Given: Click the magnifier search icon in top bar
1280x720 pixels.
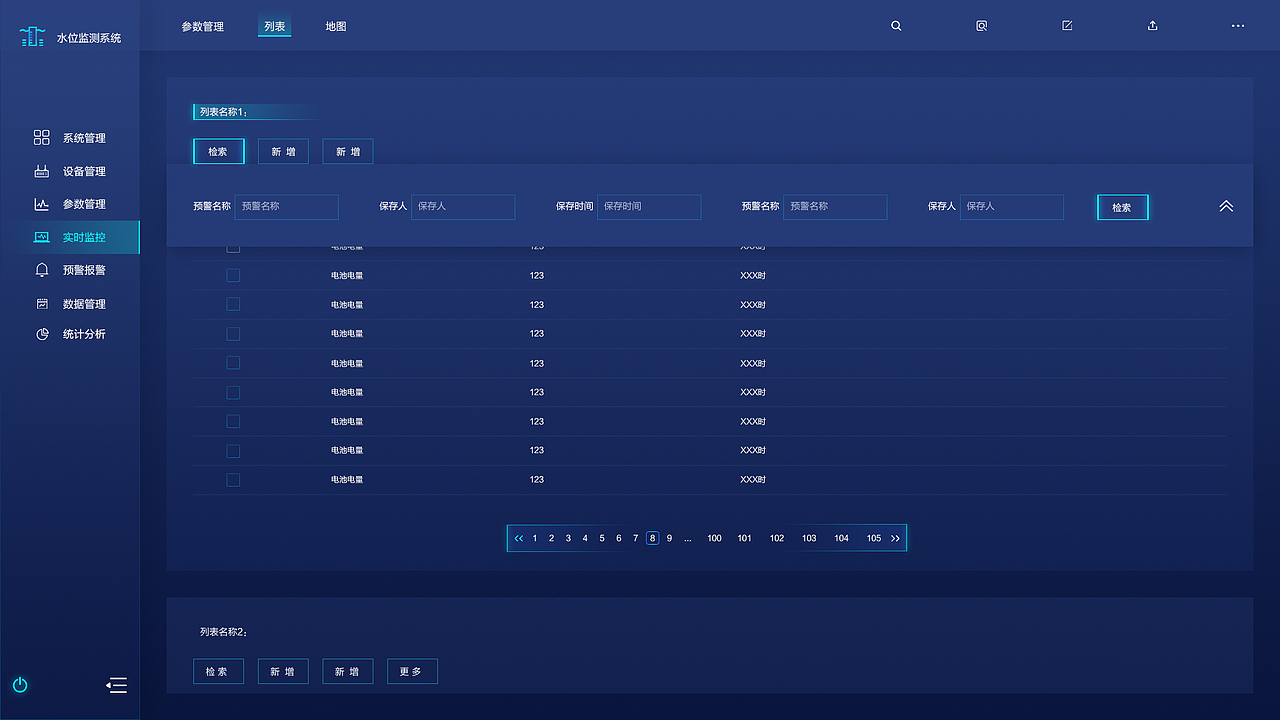Looking at the screenshot, I should point(896,26).
